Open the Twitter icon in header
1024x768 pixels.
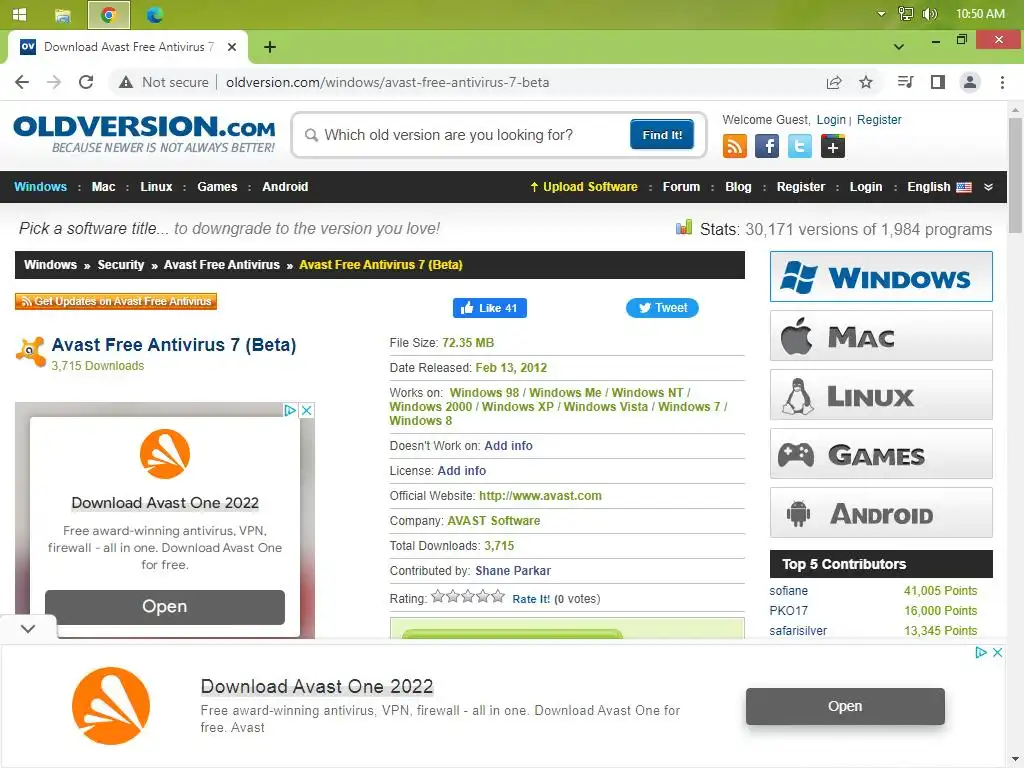coord(799,146)
